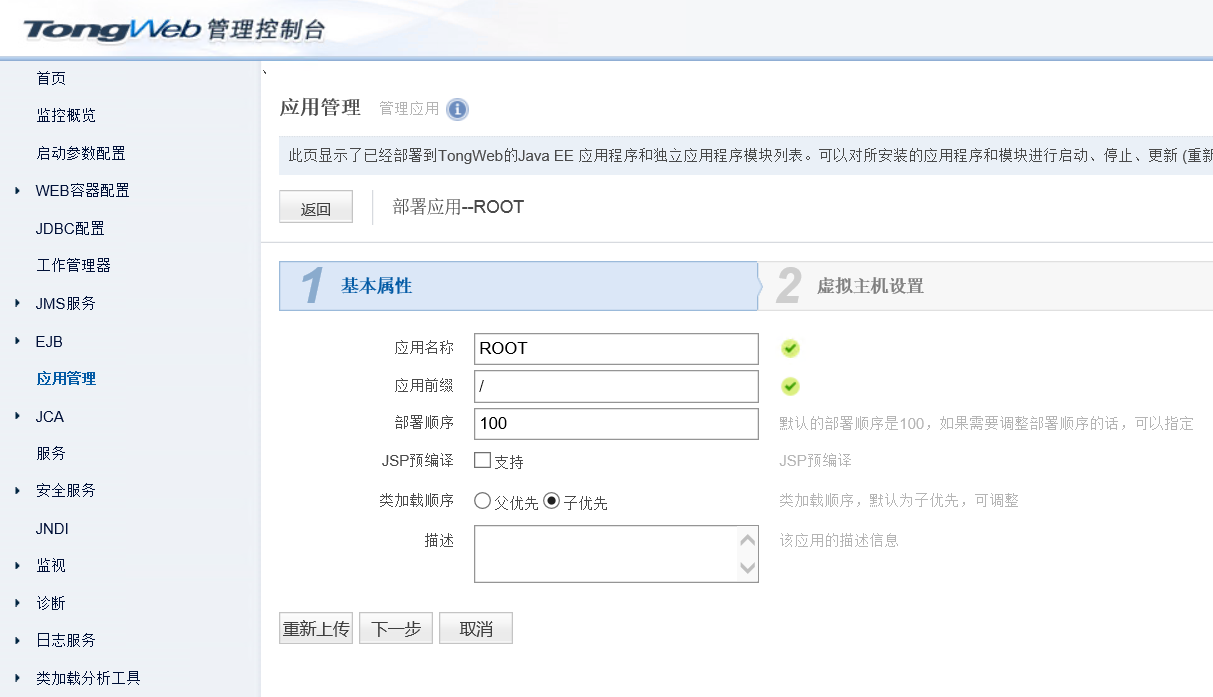Expand the JMS服务 tree arrow
Image resolution: width=1213 pixels, height=697 pixels.
[18, 303]
